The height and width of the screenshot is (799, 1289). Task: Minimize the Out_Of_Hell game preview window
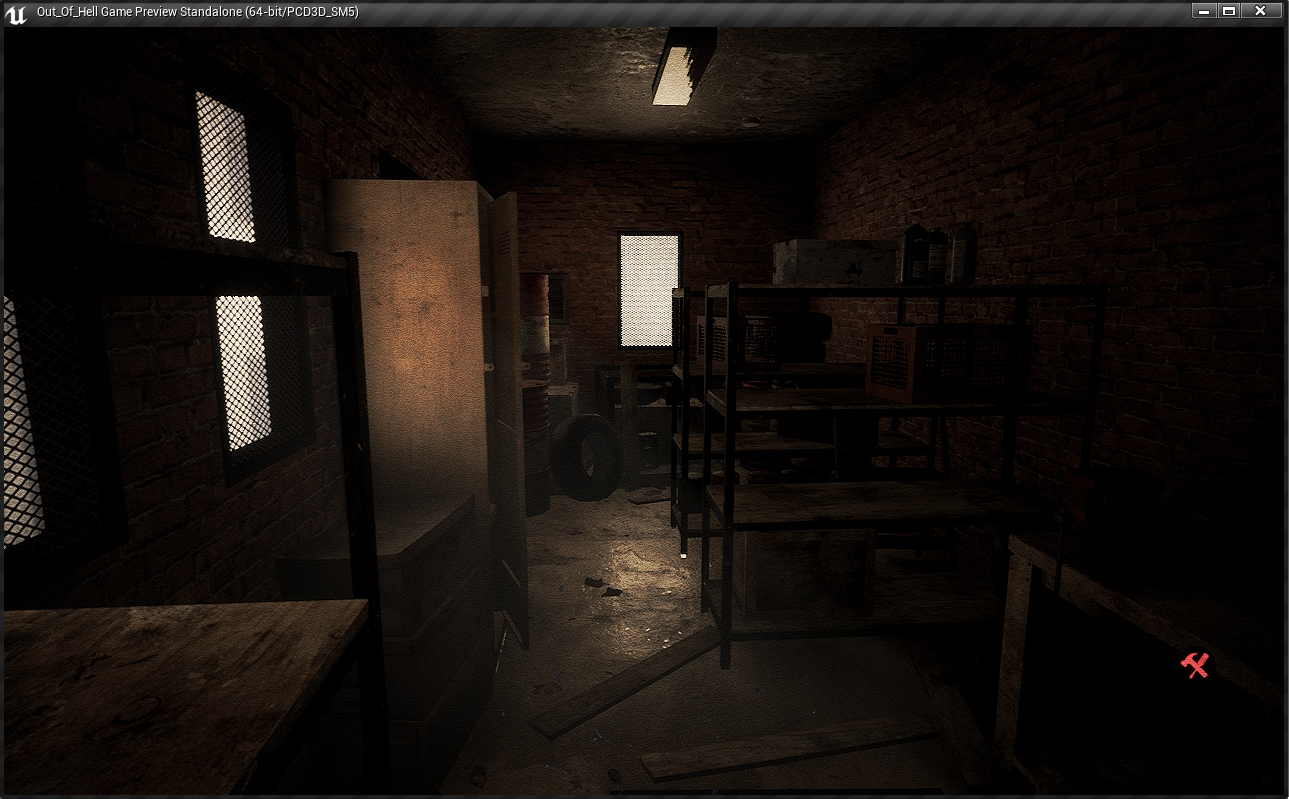[1204, 11]
